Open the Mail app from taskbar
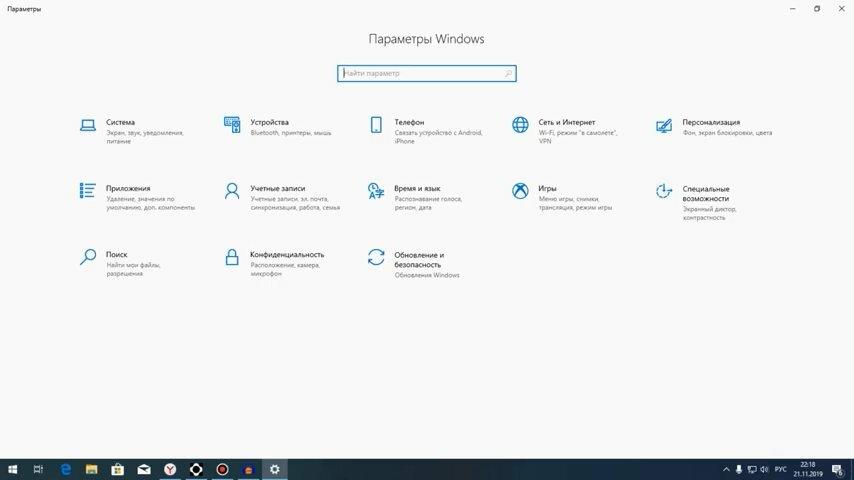The height and width of the screenshot is (480, 854). coord(144,469)
